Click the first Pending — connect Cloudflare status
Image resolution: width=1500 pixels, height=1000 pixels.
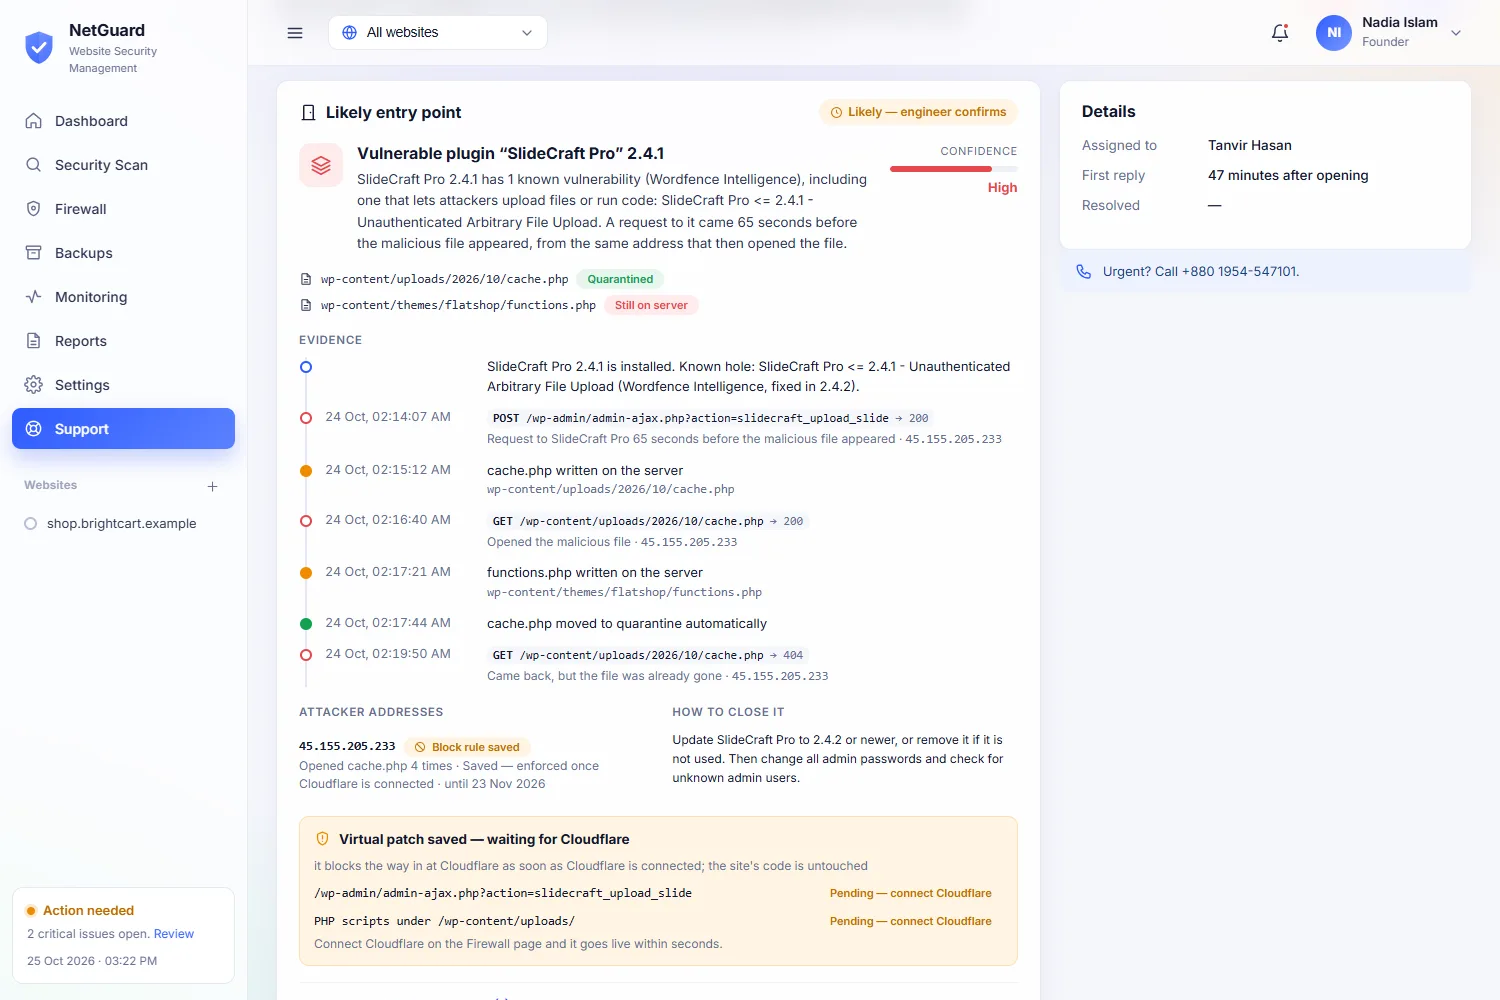point(911,894)
